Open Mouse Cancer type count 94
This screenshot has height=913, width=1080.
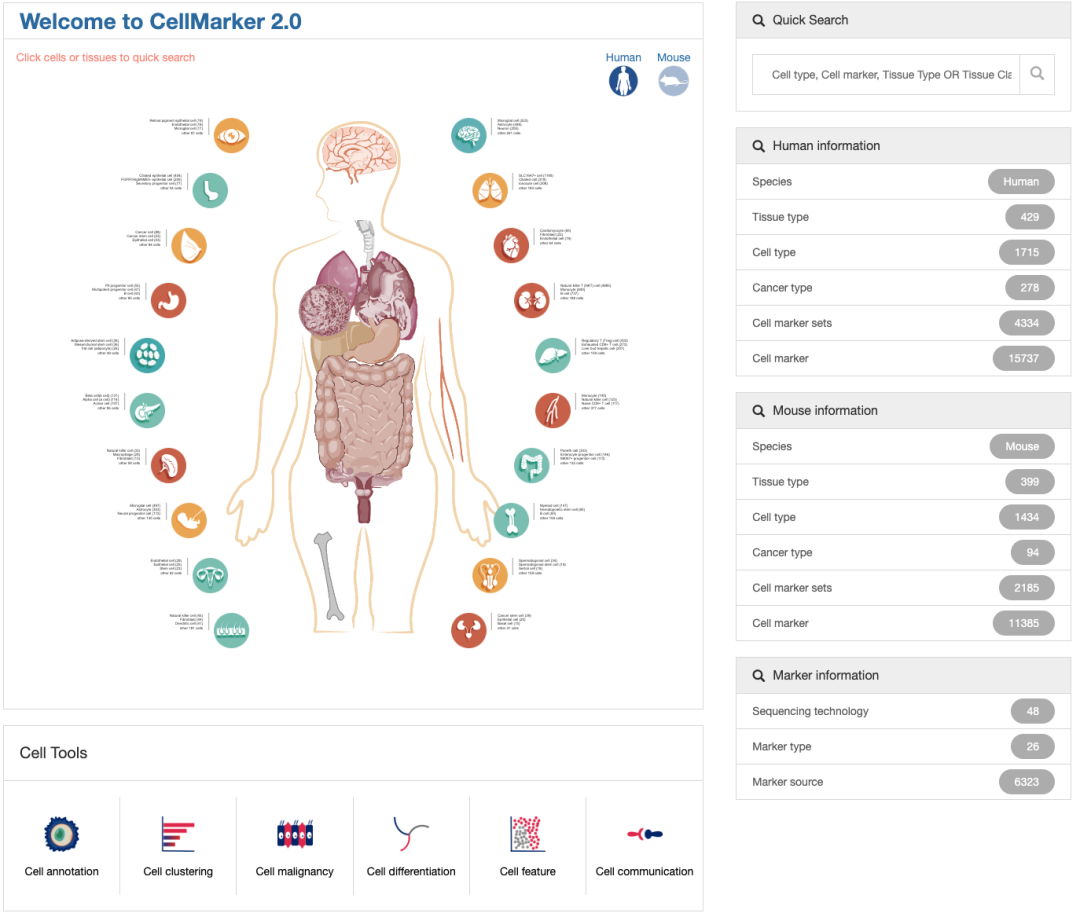(1032, 552)
